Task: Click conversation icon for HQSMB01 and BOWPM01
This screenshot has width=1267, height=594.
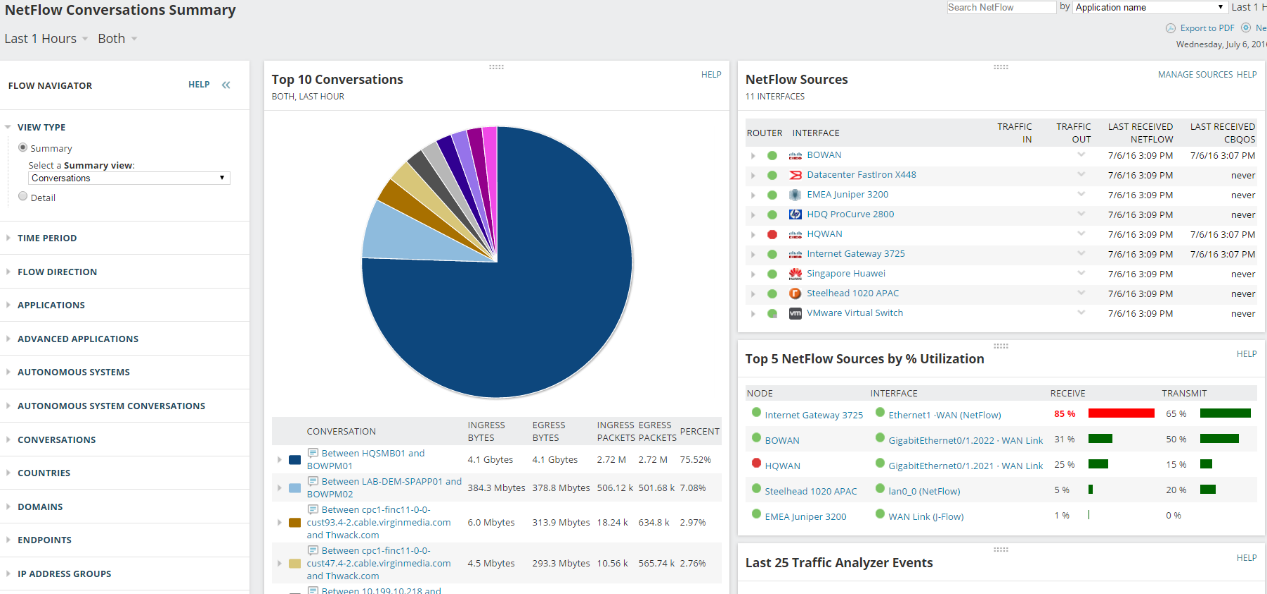Action: pyautogui.click(x=313, y=453)
